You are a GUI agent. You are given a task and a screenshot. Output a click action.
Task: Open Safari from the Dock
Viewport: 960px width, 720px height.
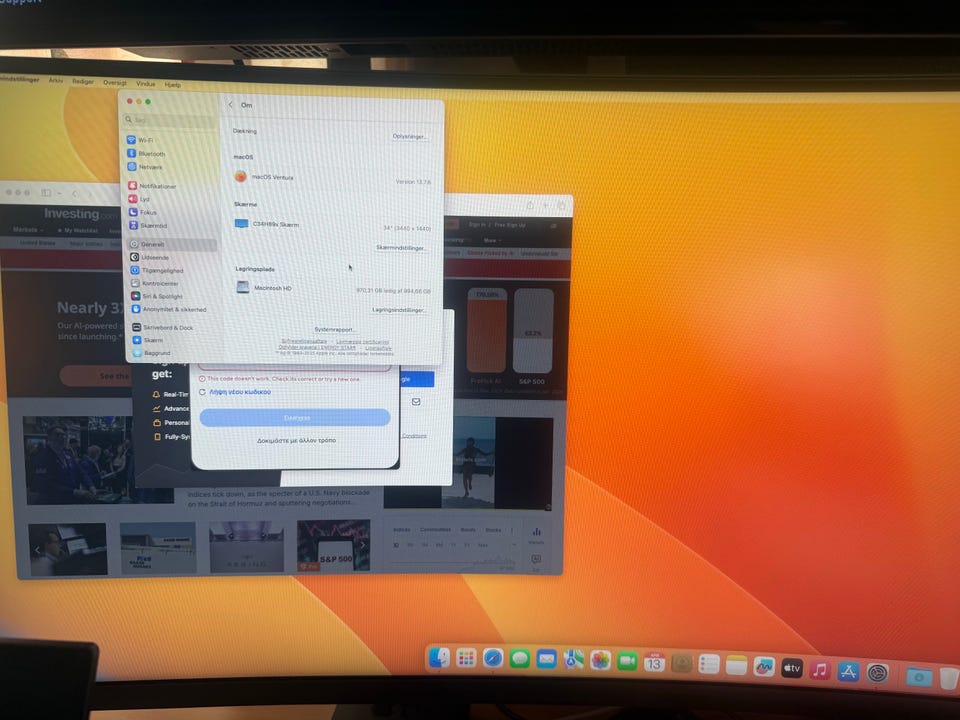coord(493,659)
